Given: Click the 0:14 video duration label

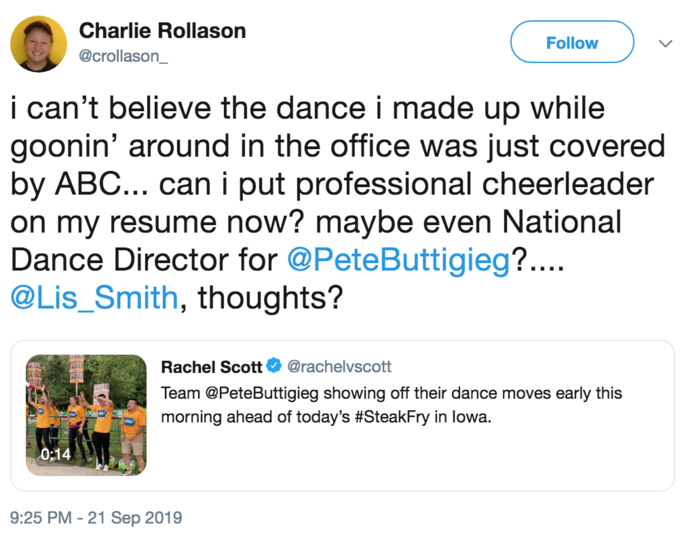Looking at the screenshot, I should click(56, 454).
